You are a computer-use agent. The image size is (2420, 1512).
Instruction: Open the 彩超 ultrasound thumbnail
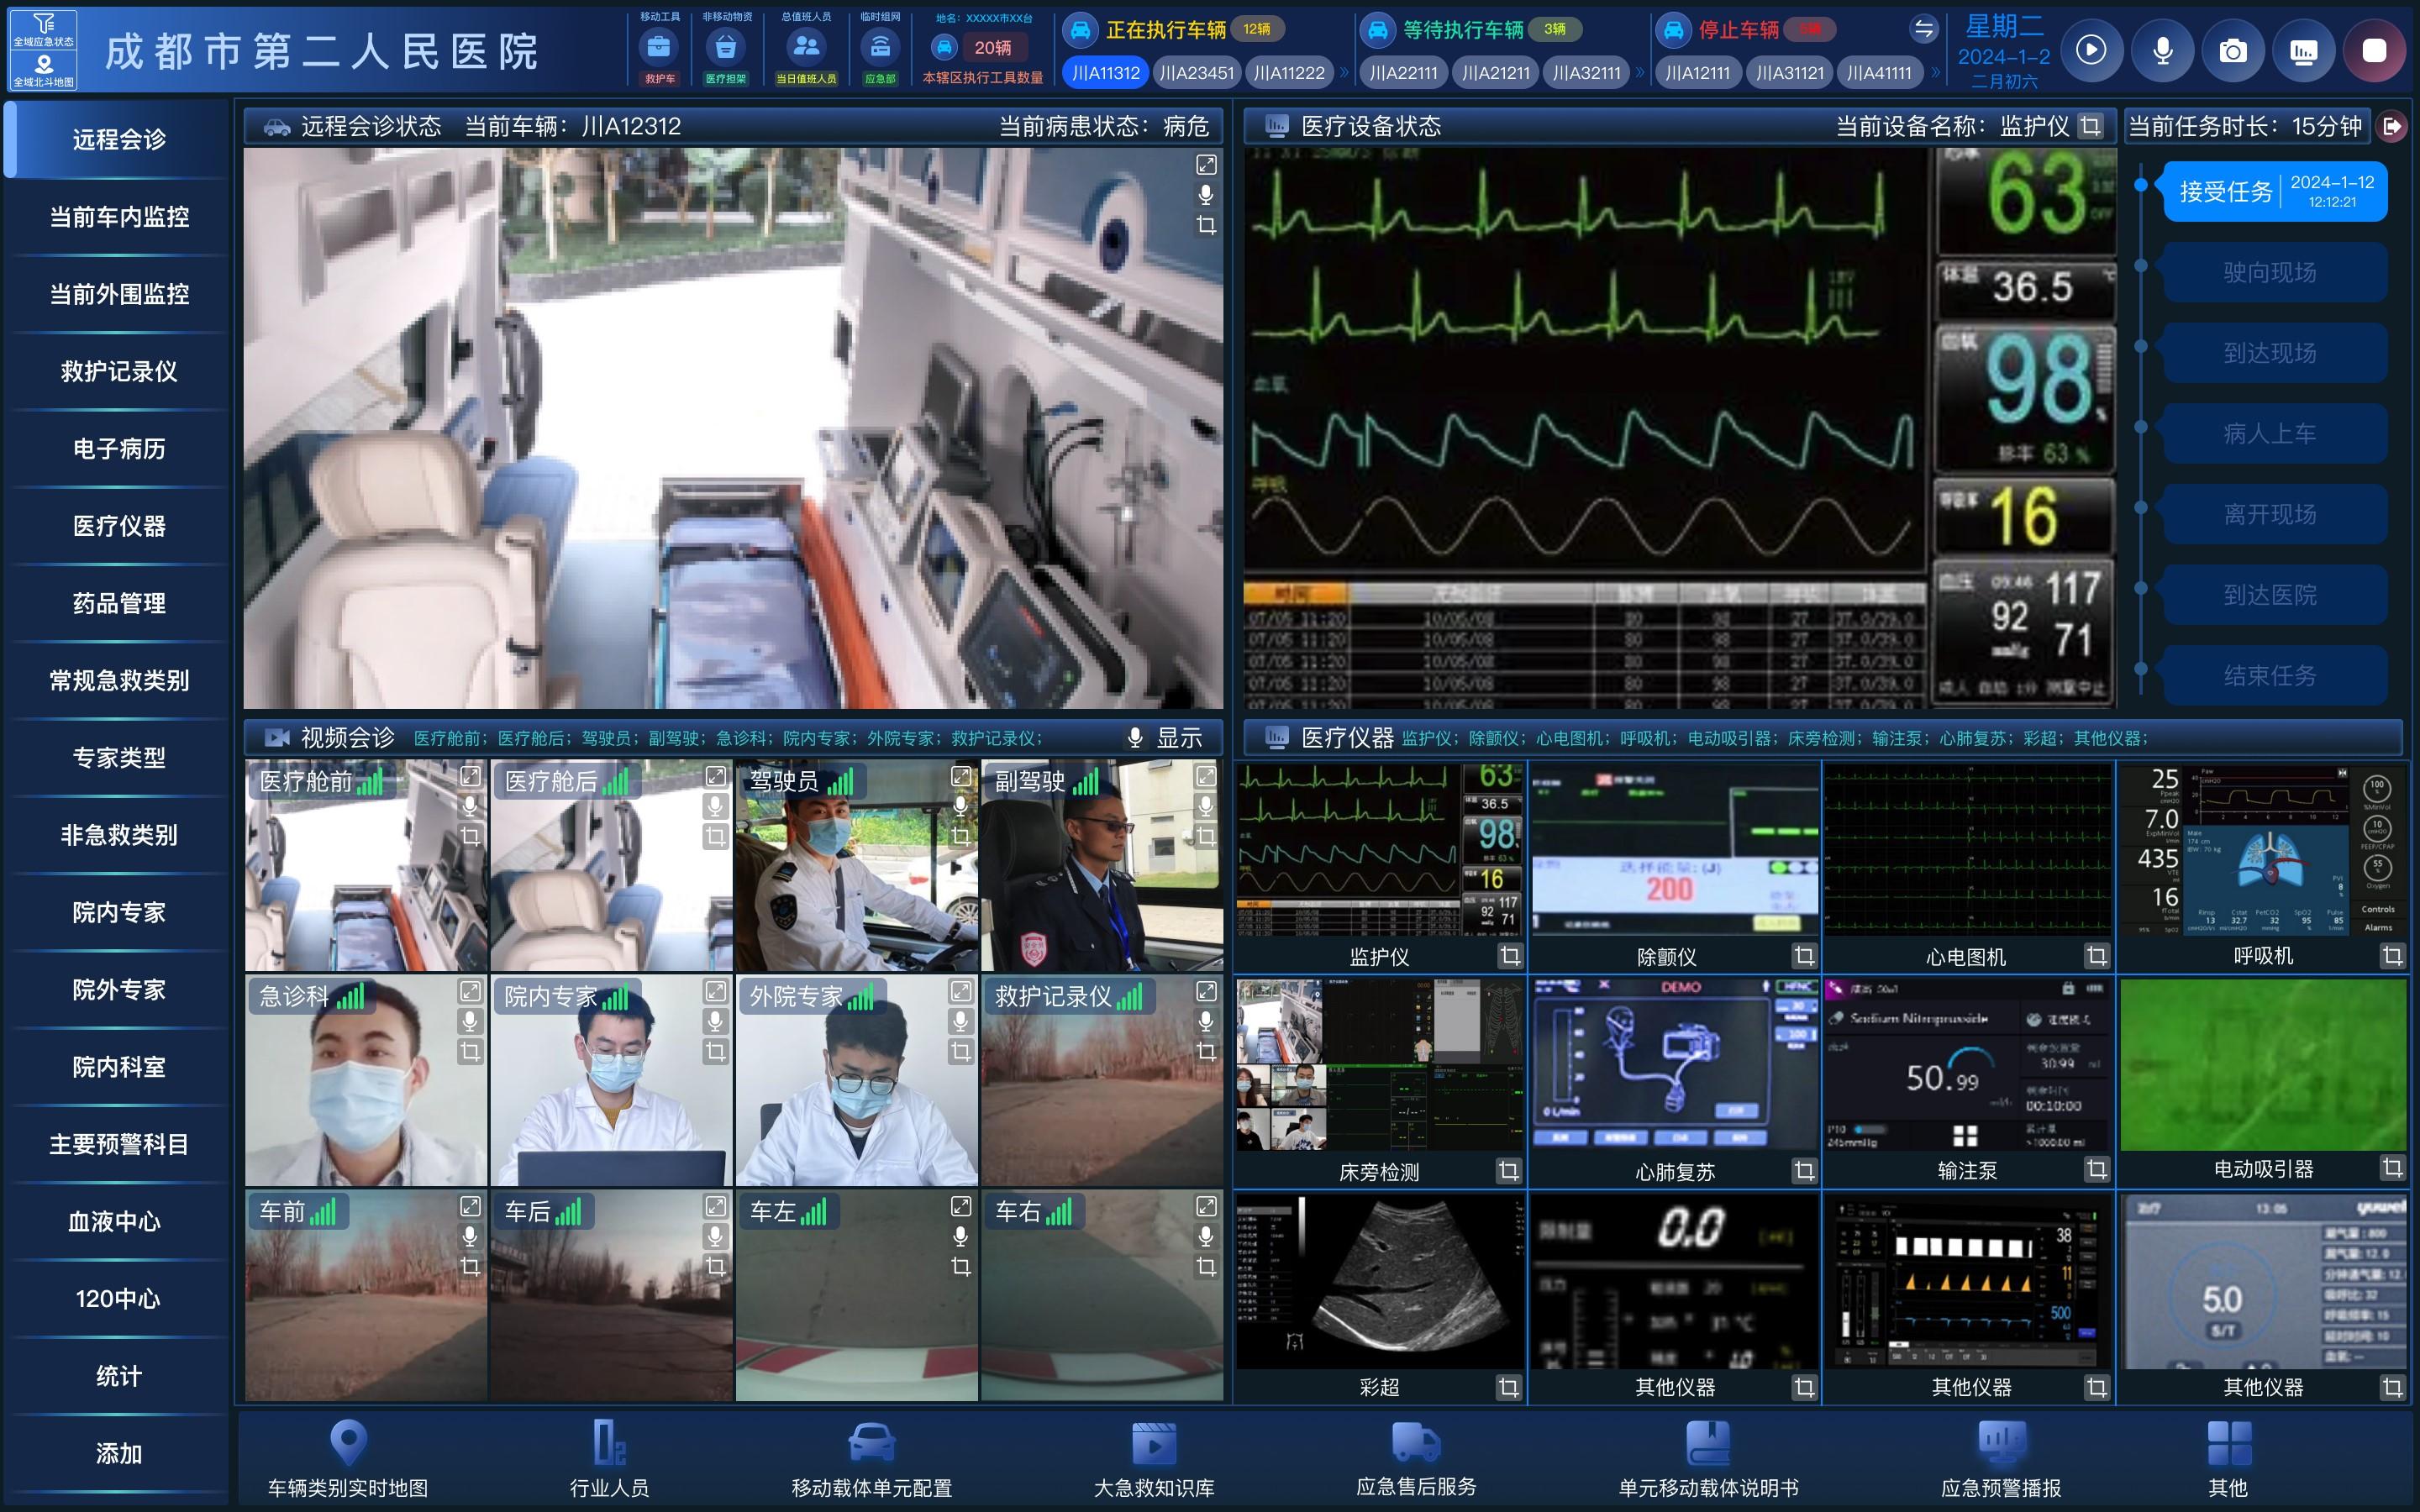1379,1283
